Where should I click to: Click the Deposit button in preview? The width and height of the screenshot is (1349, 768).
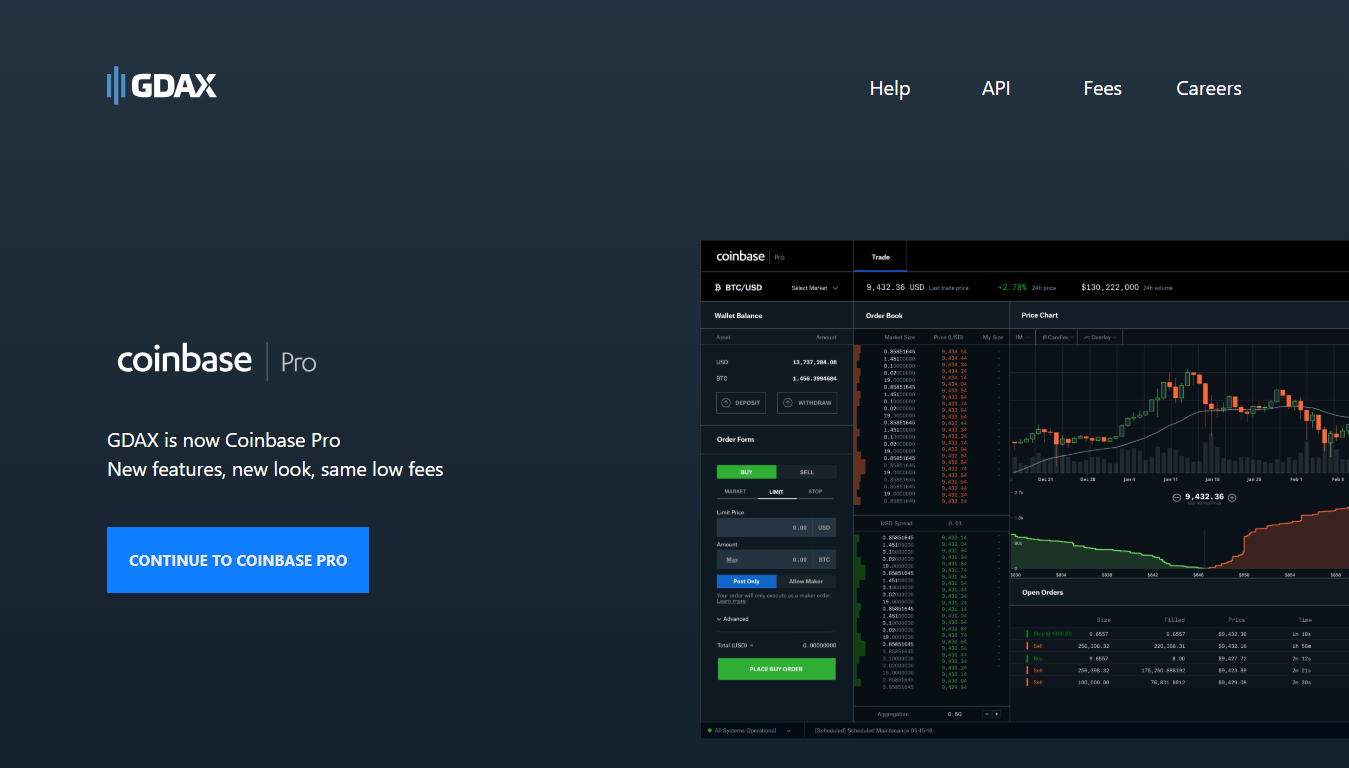click(741, 403)
